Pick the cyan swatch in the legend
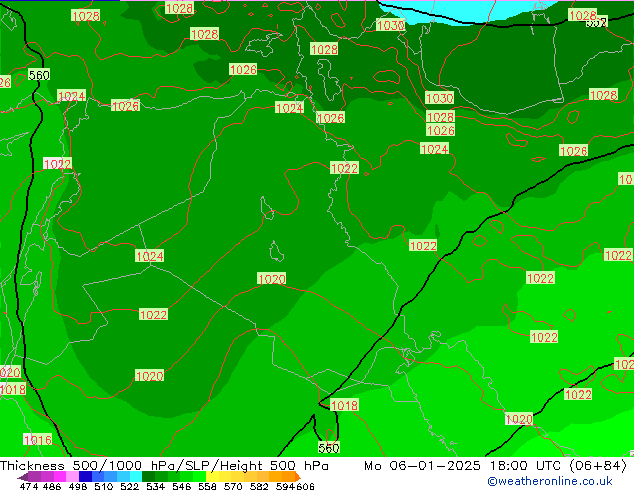Screen dimensions: 634x490 (136, 476)
